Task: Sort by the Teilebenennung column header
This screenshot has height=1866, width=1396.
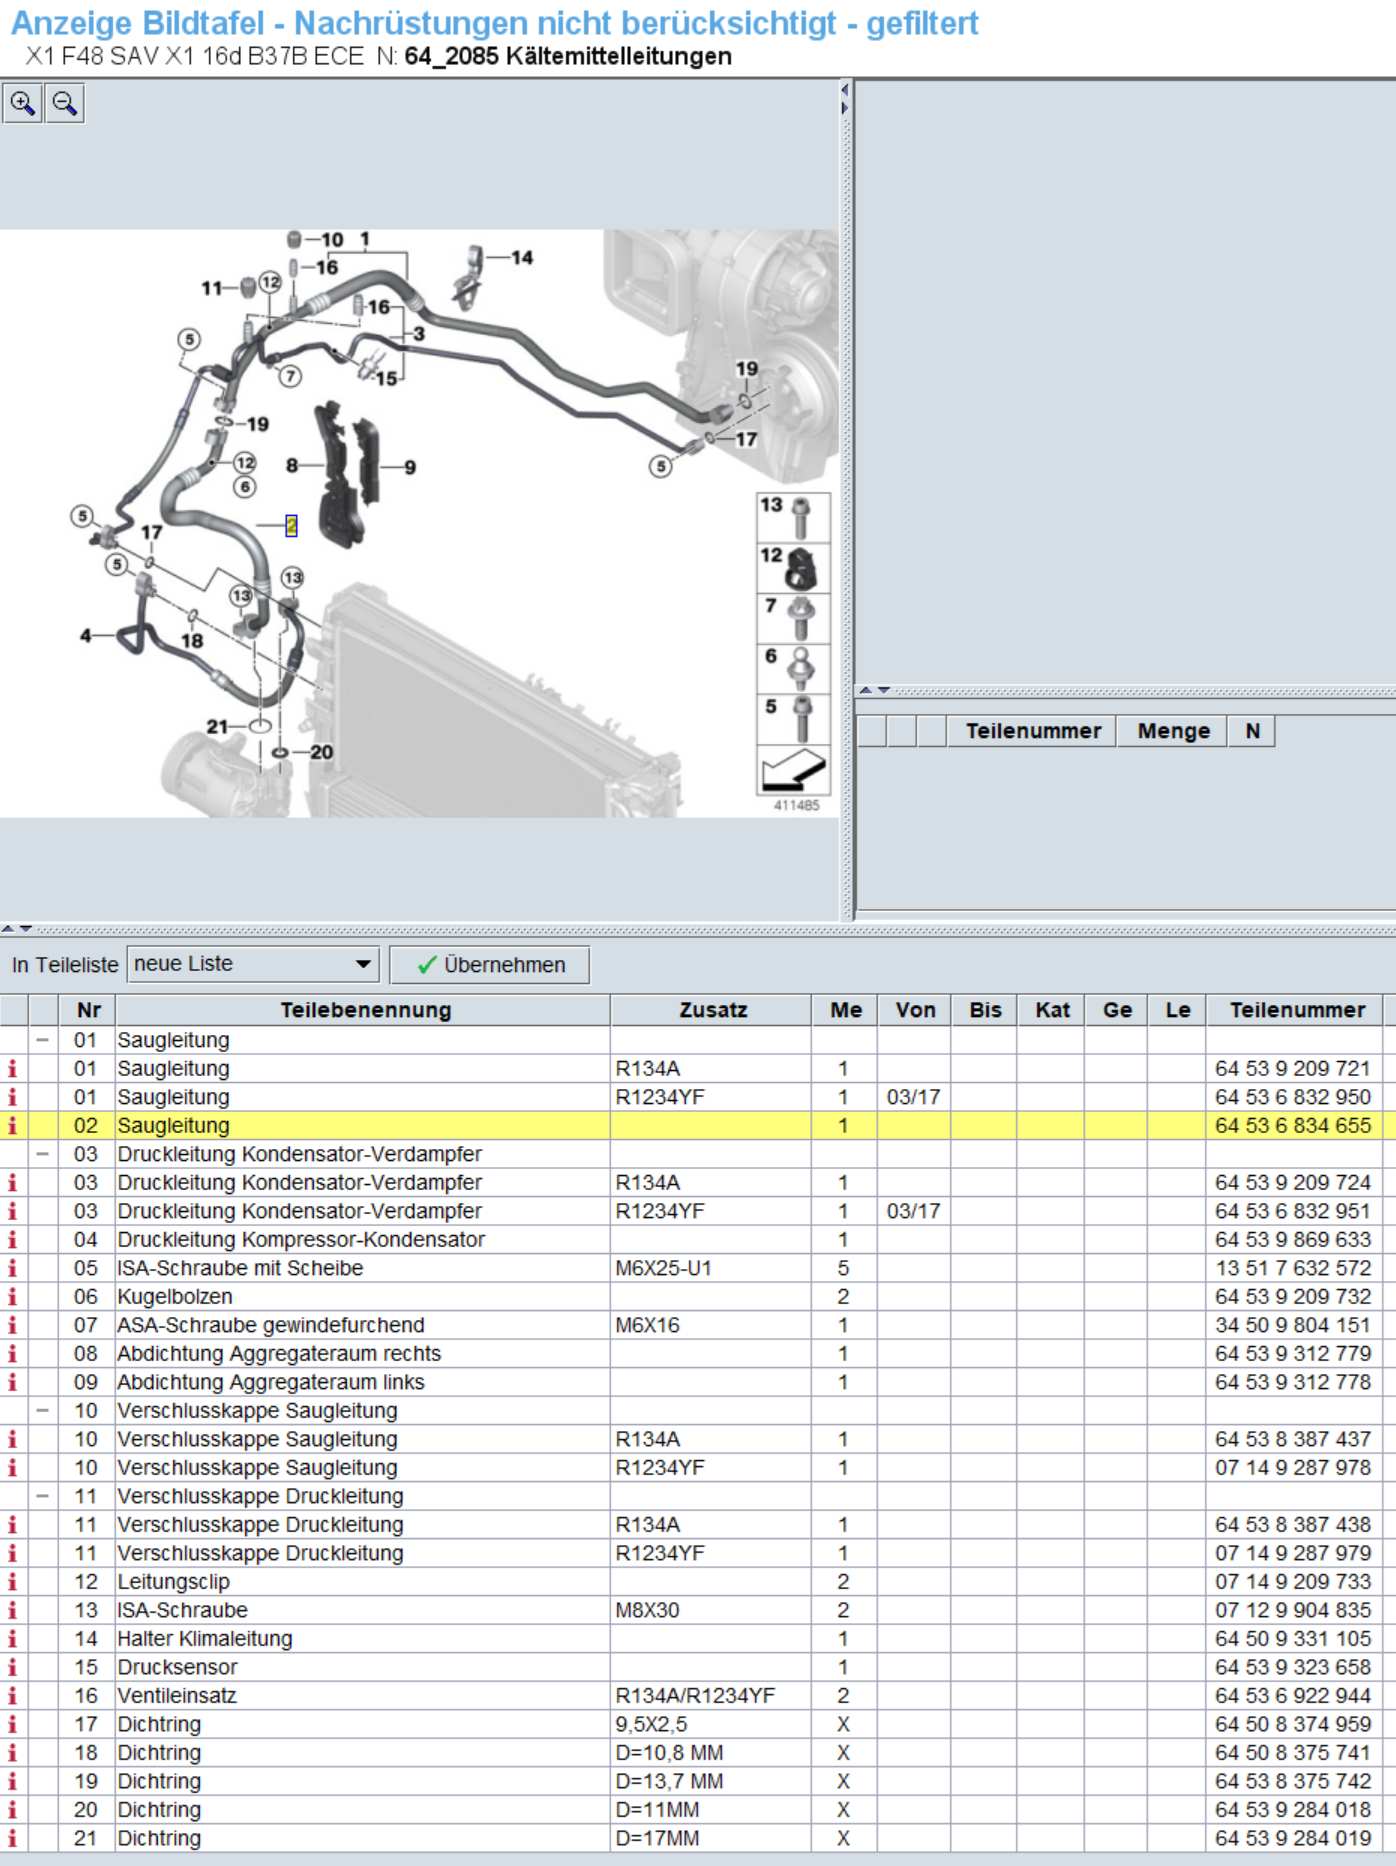Action: click(x=365, y=1010)
